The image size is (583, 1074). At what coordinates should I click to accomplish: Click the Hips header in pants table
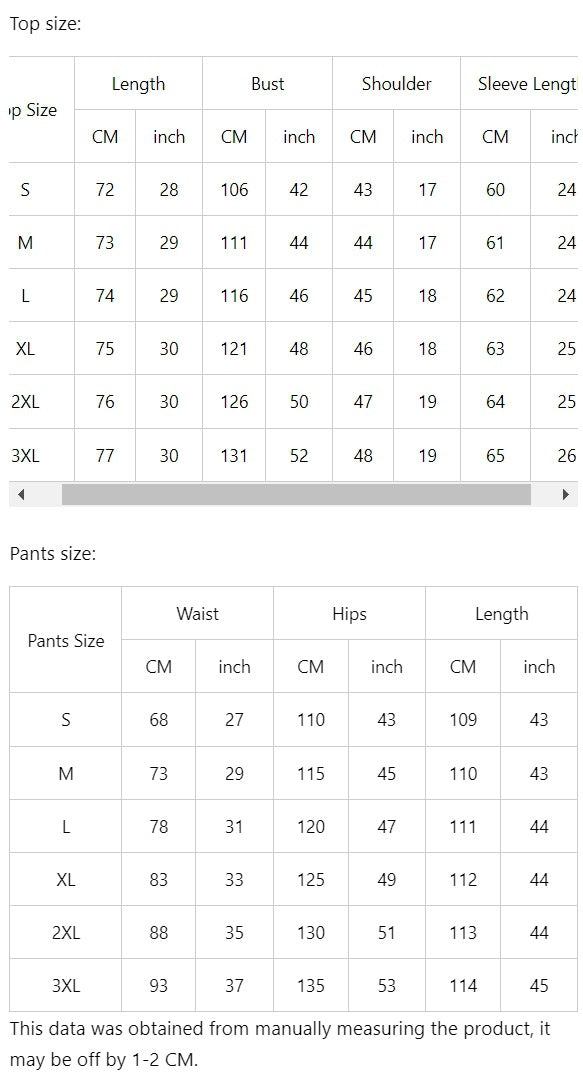[x=348, y=613]
